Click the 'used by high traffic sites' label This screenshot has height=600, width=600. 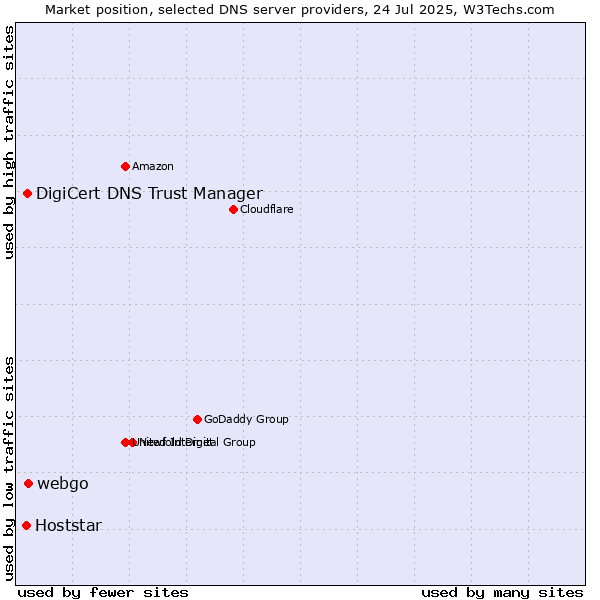(8, 142)
